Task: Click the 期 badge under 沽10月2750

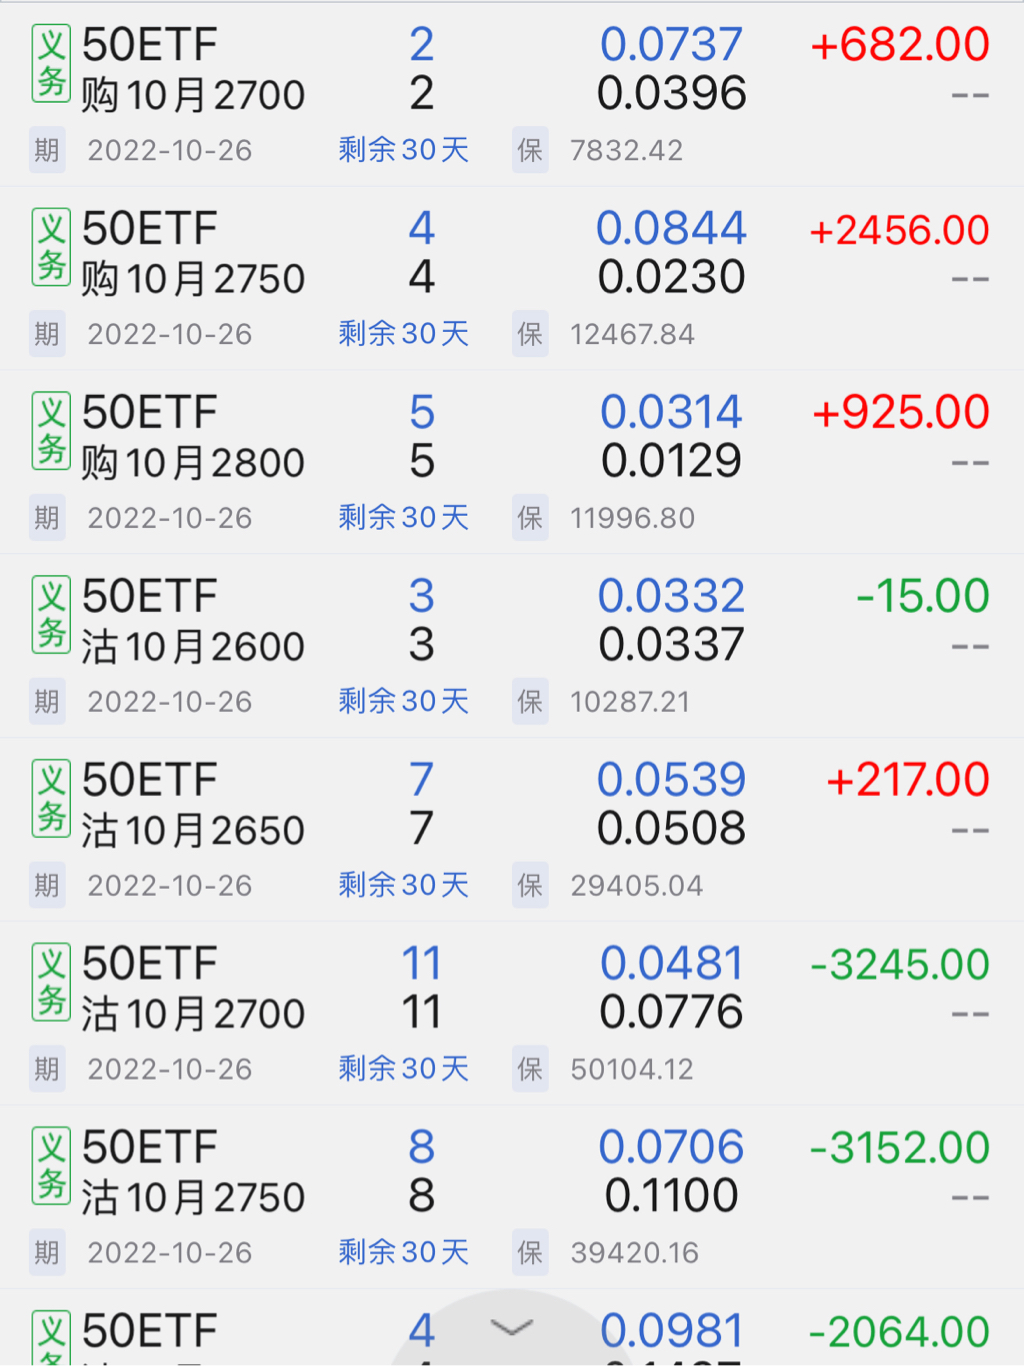Action: [x=47, y=1252]
